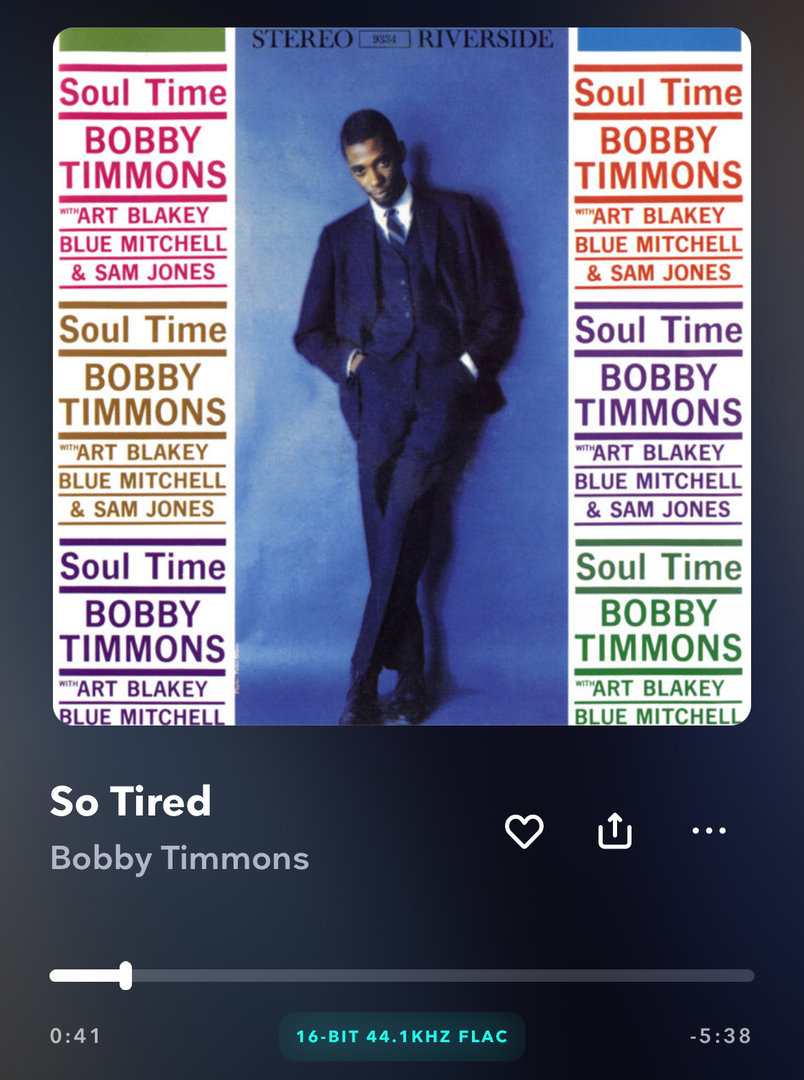The height and width of the screenshot is (1080, 804).
Task: Open the three-dot more options menu
Action: click(x=709, y=831)
